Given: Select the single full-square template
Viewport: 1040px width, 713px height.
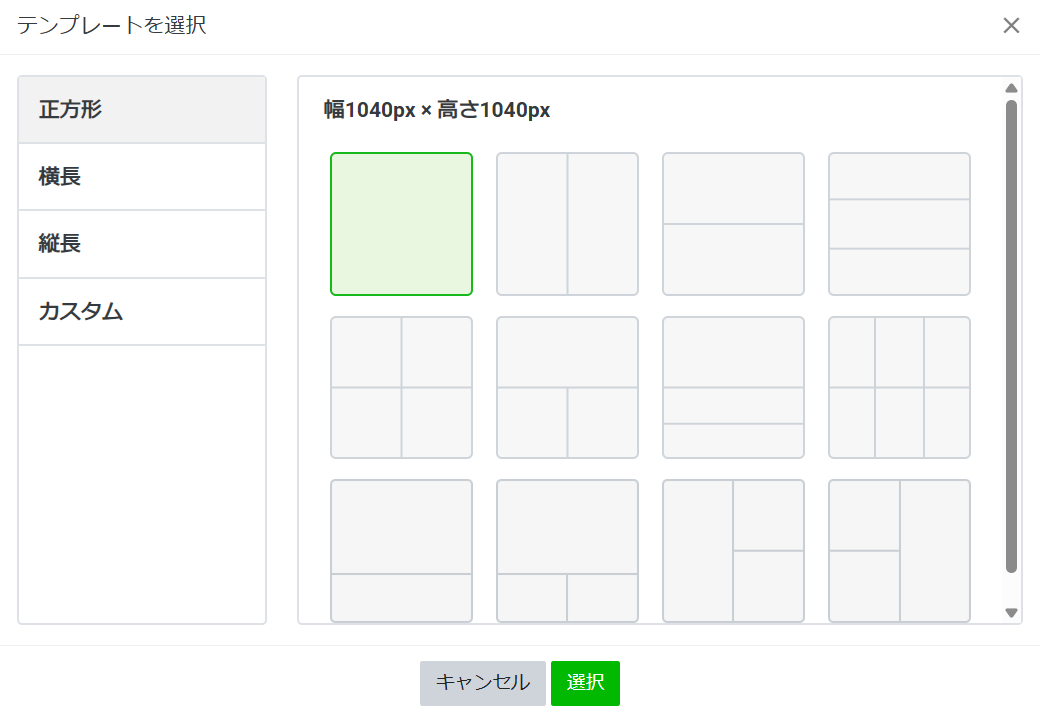Looking at the screenshot, I should (x=401, y=224).
